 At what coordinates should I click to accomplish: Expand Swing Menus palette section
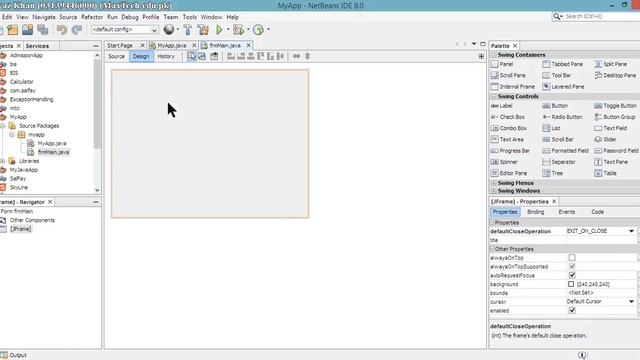click(494, 183)
